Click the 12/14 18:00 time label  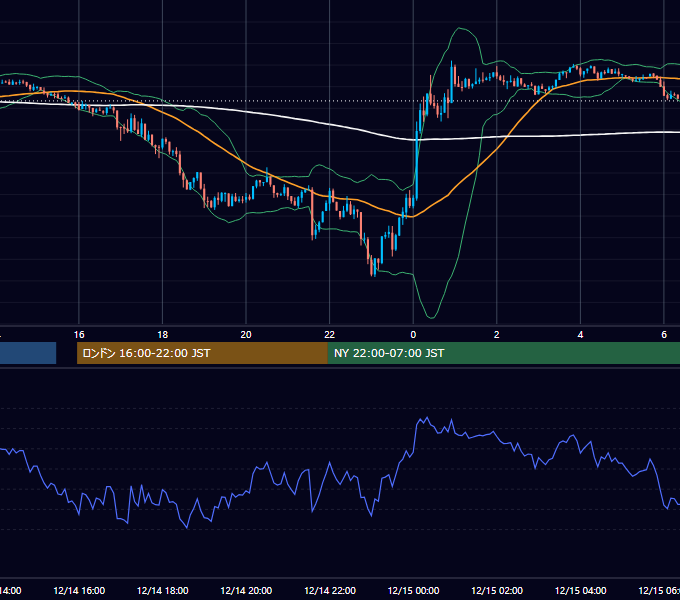coord(163,590)
